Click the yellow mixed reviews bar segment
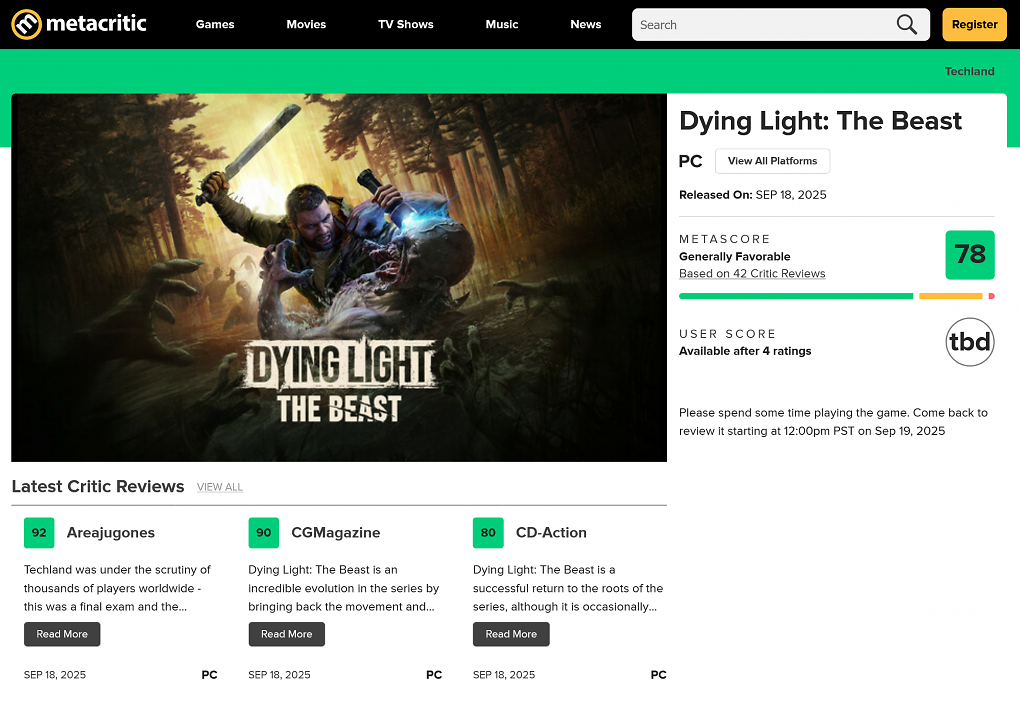The height and width of the screenshot is (701, 1020). click(x=950, y=296)
